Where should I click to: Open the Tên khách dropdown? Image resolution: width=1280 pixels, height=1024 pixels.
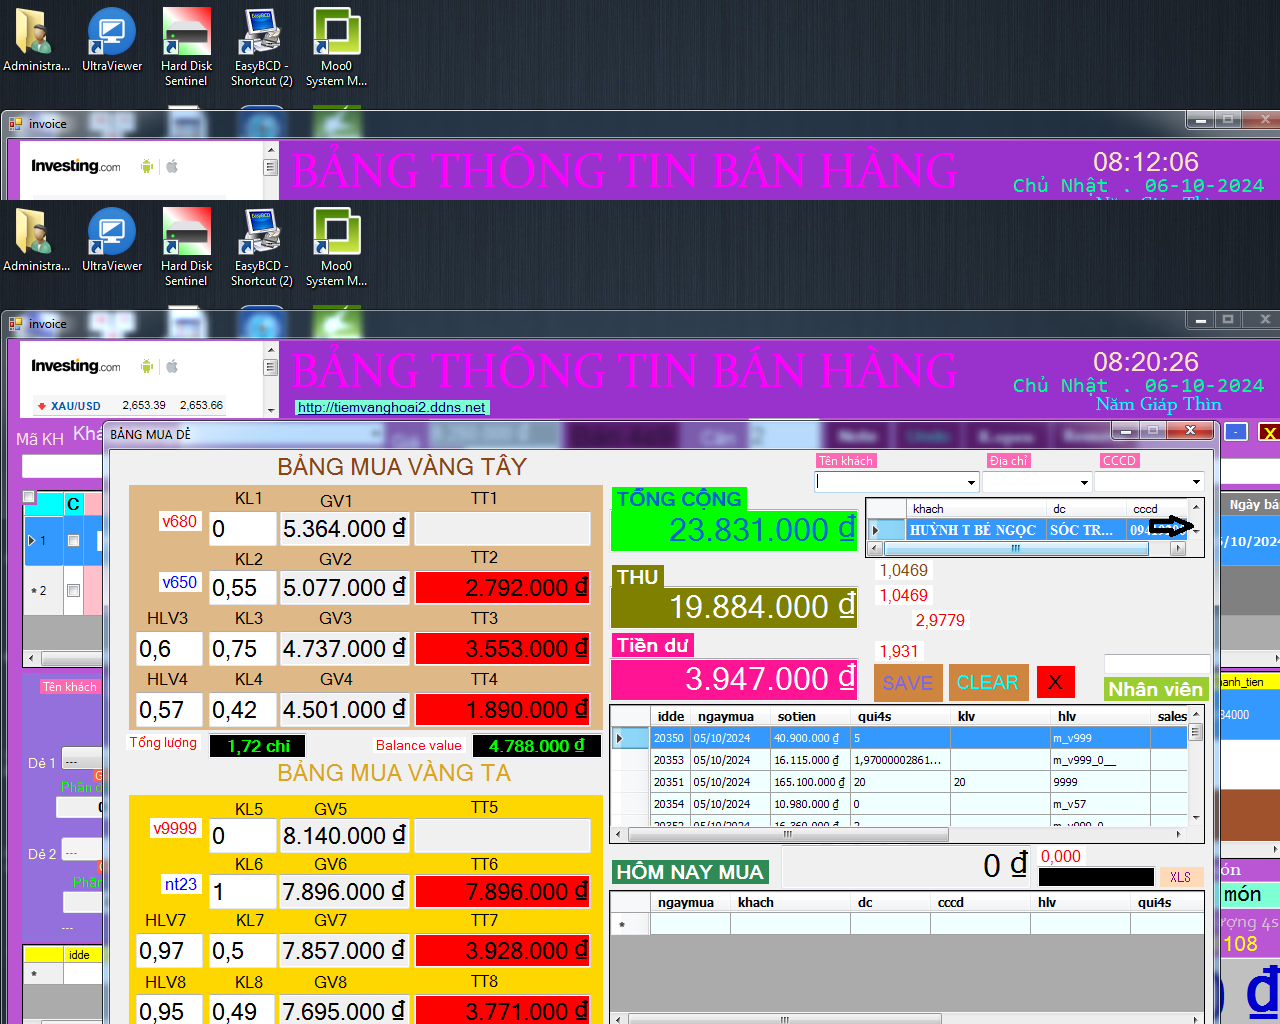pyautogui.click(x=971, y=482)
